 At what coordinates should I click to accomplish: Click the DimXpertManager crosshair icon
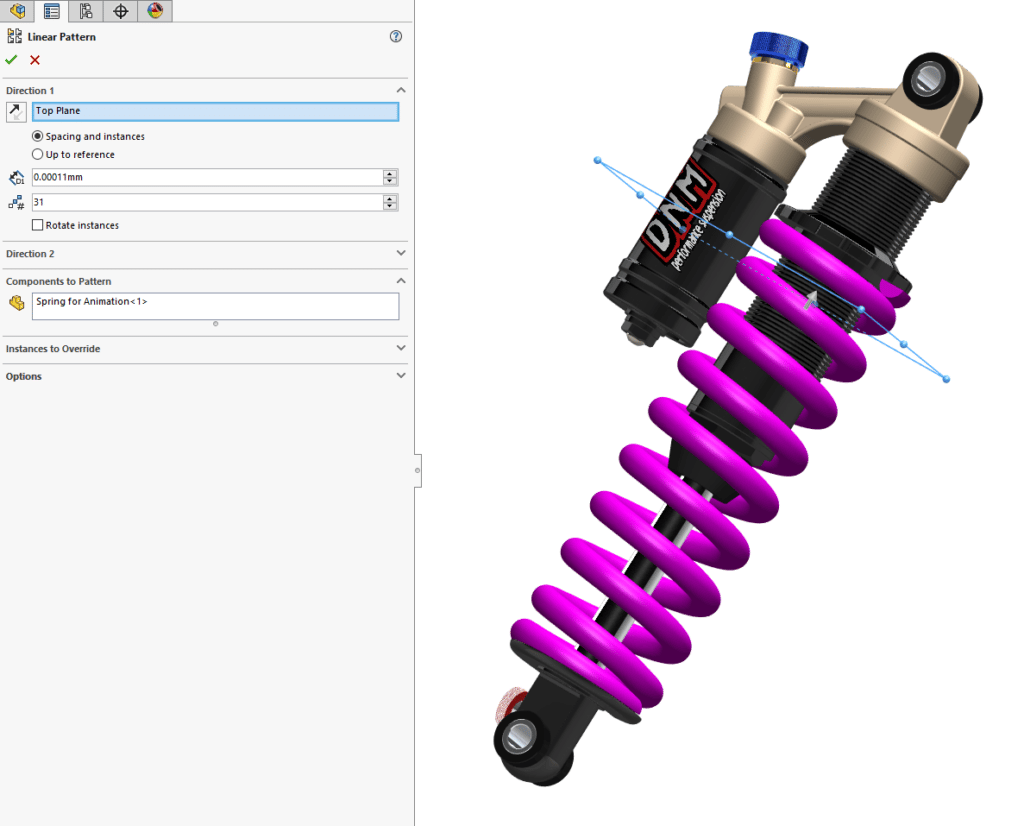pyautogui.click(x=119, y=11)
